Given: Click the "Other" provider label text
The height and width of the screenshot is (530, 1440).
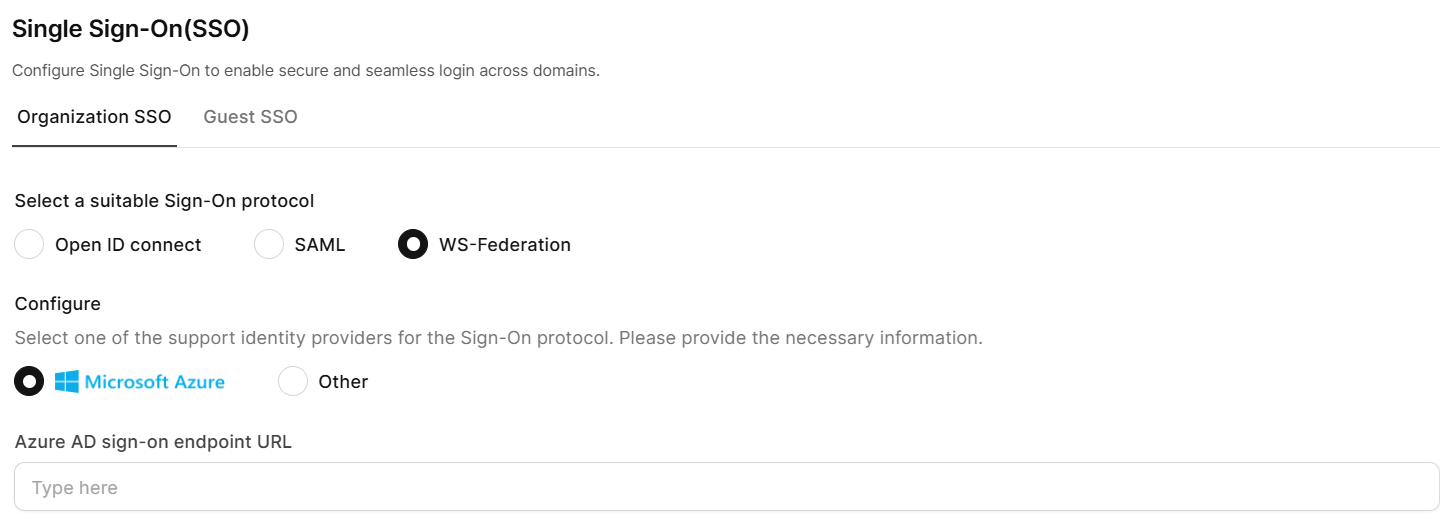Looking at the screenshot, I should pos(343,382).
